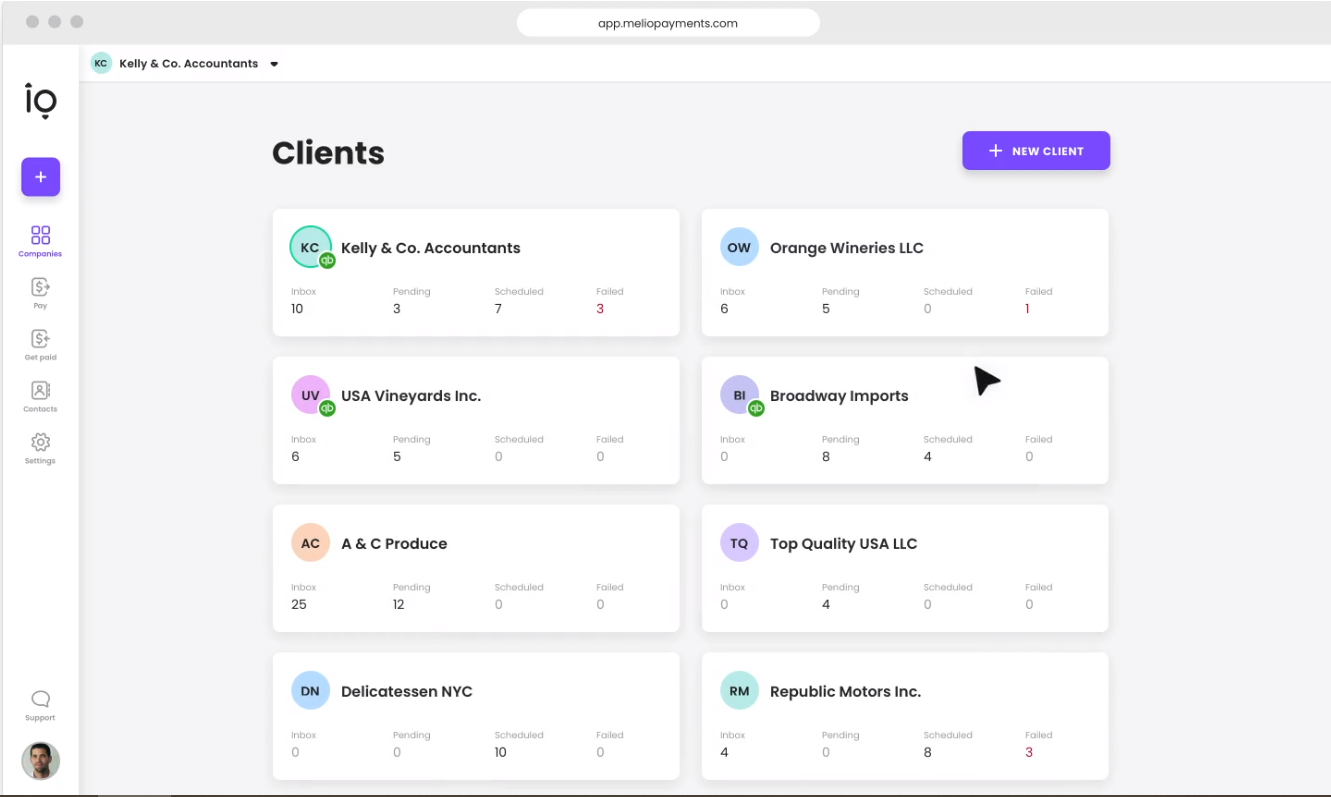1331x797 pixels.
Task: Open the Pay section
Action: tap(40, 293)
